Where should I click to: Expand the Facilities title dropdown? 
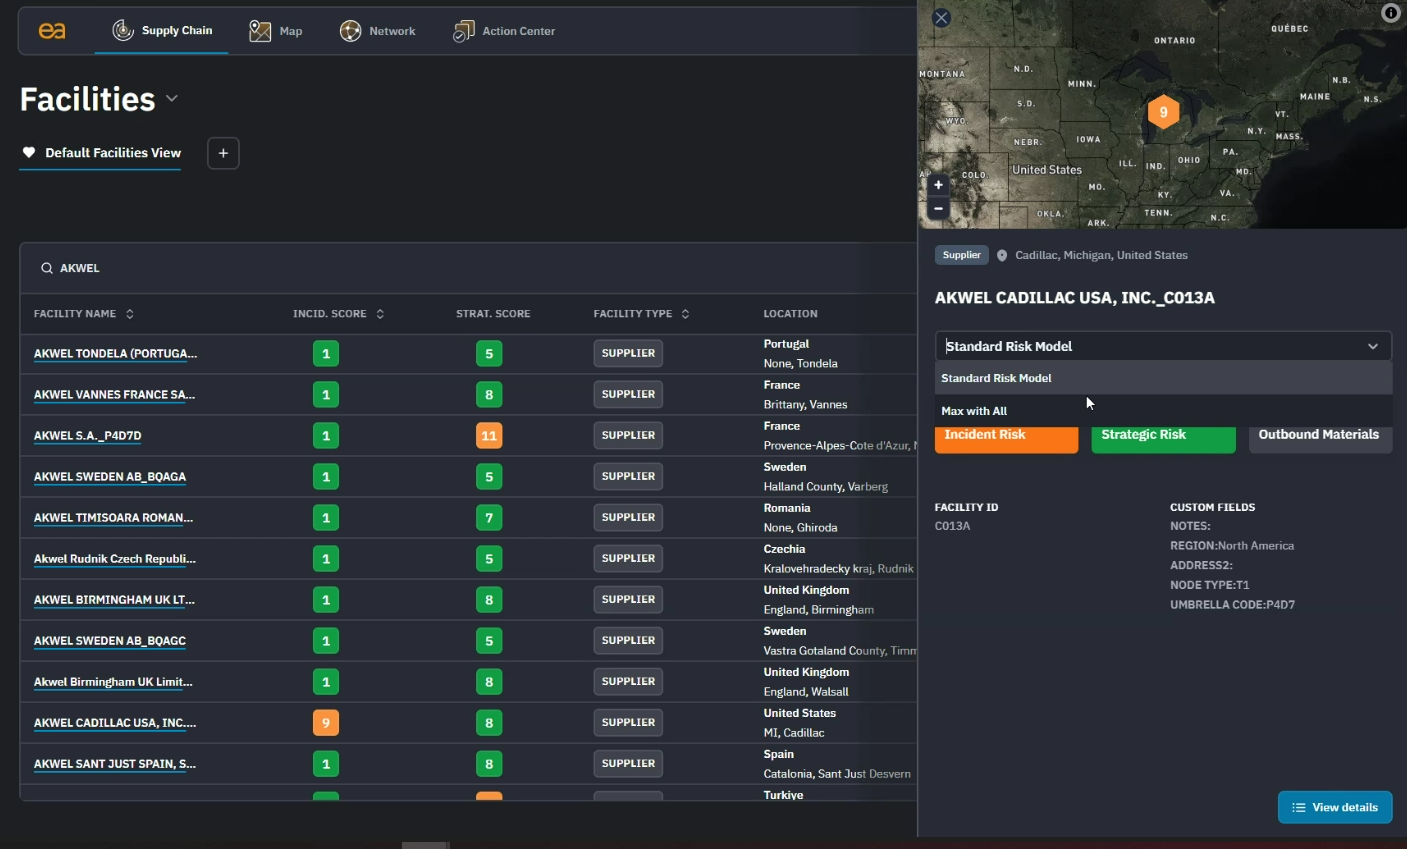coord(172,98)
